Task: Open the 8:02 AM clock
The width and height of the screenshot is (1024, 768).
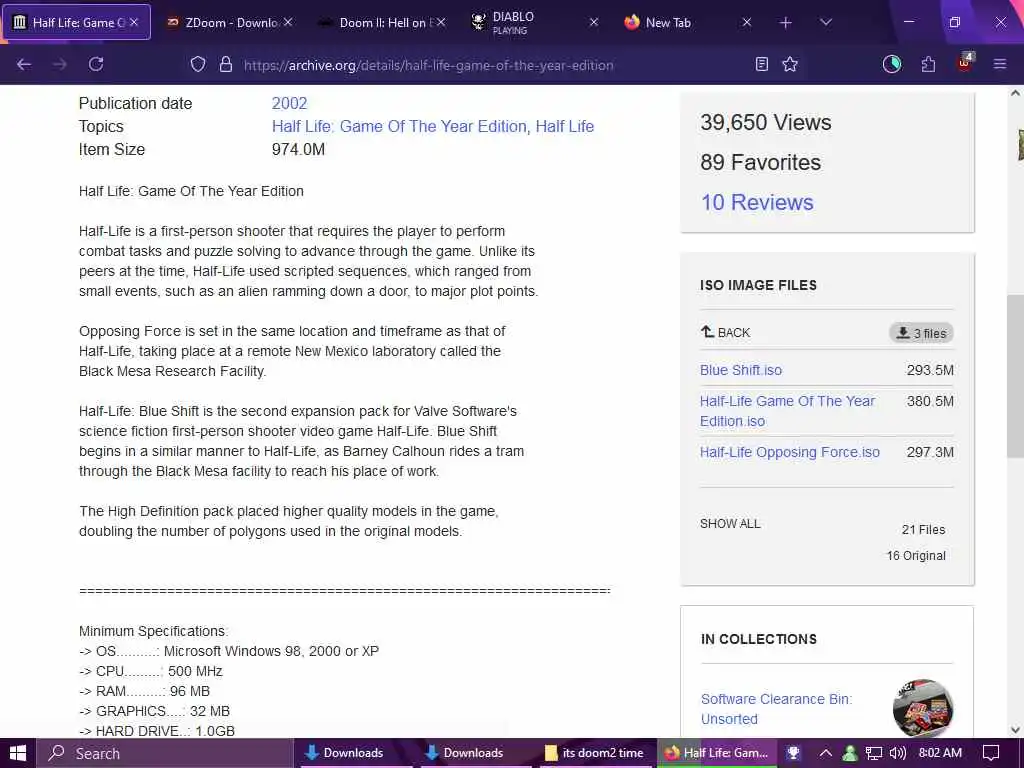Action: [x=940, y=753]
